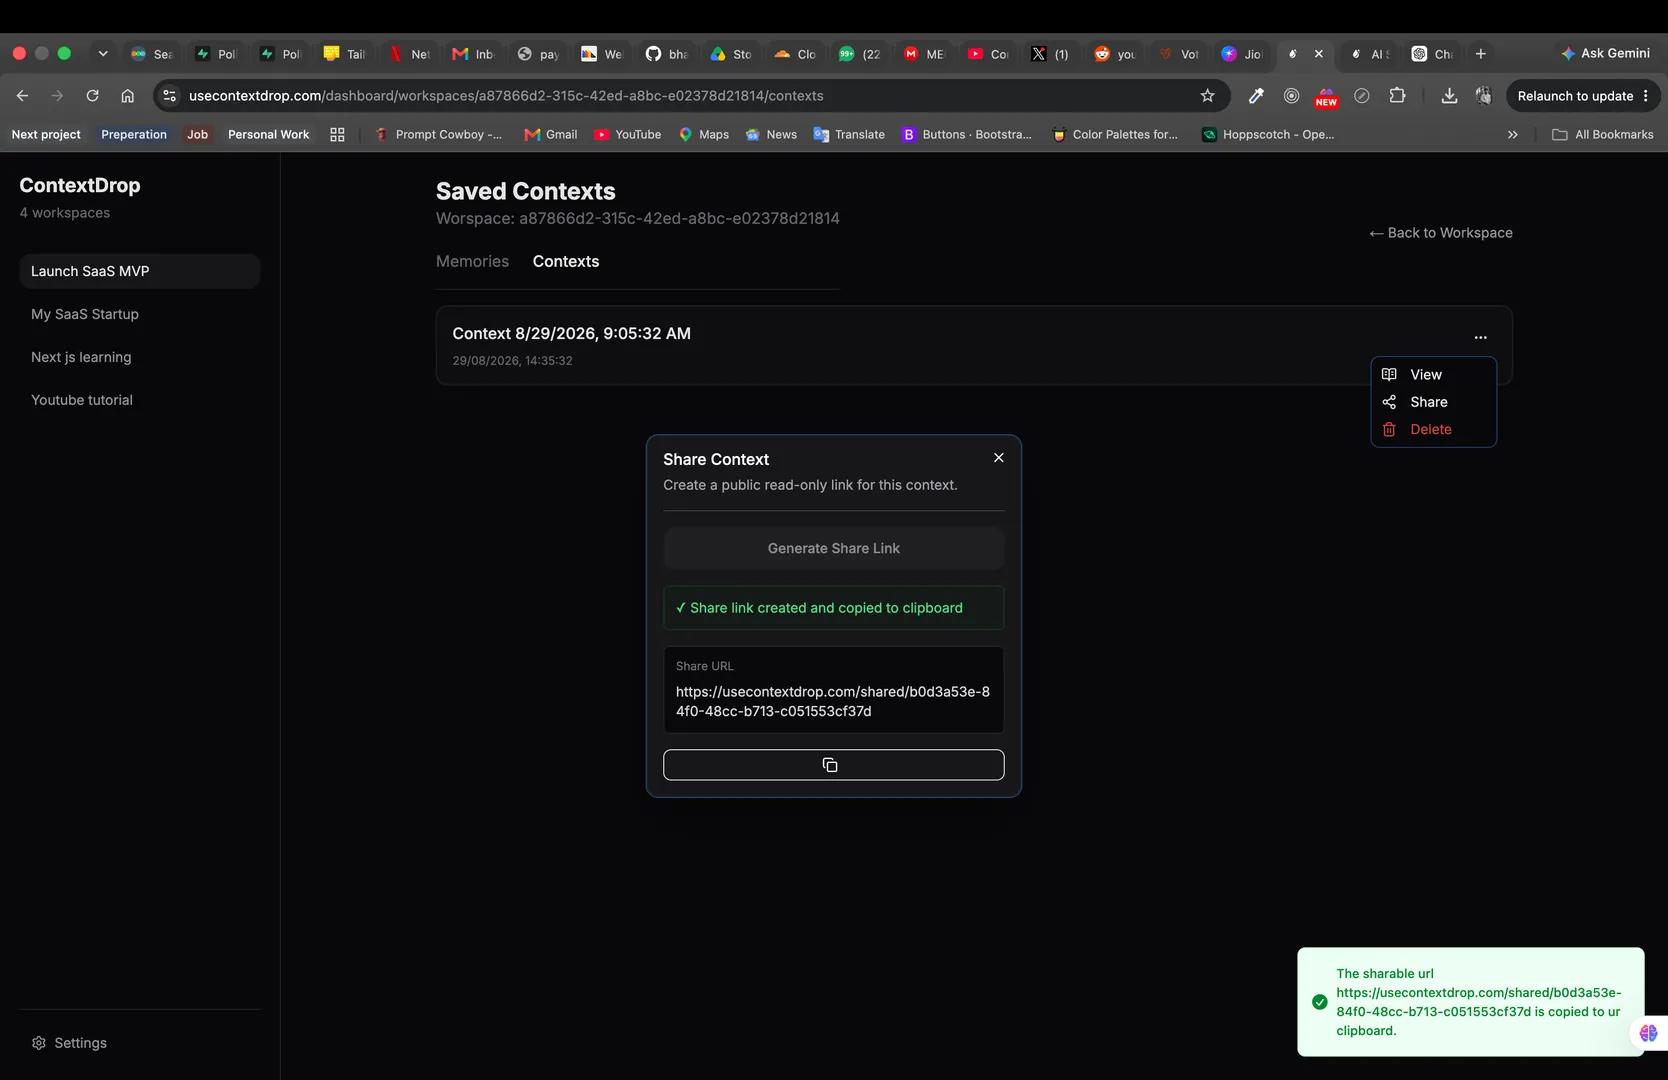This screenshot has height=1080, width=1668.
Task: Open Translate bookmark
Action: pyautogui.click(x=849, y=134)
